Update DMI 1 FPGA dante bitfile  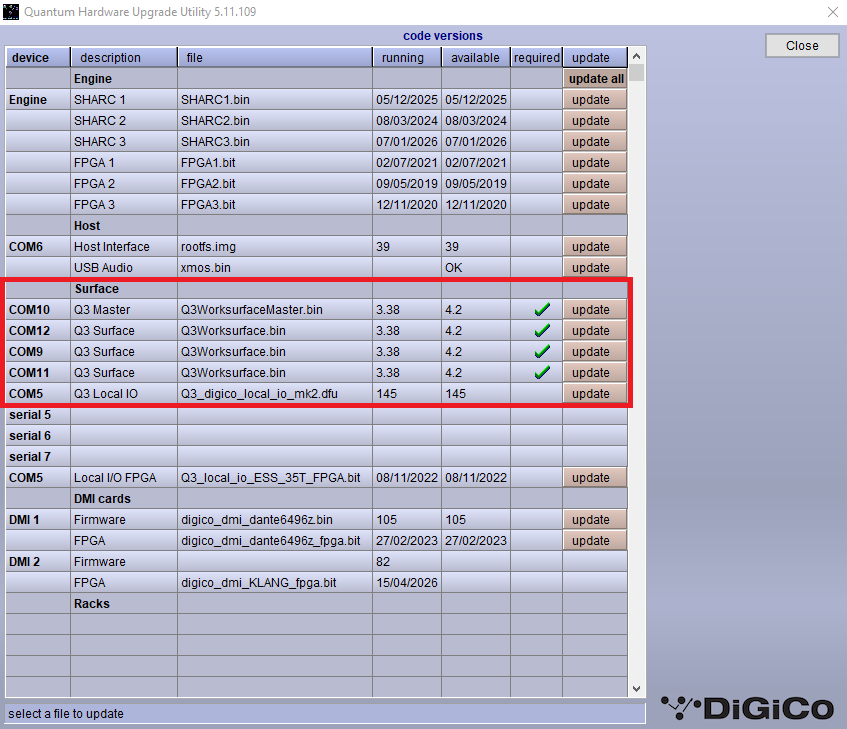tap(595, 541)
